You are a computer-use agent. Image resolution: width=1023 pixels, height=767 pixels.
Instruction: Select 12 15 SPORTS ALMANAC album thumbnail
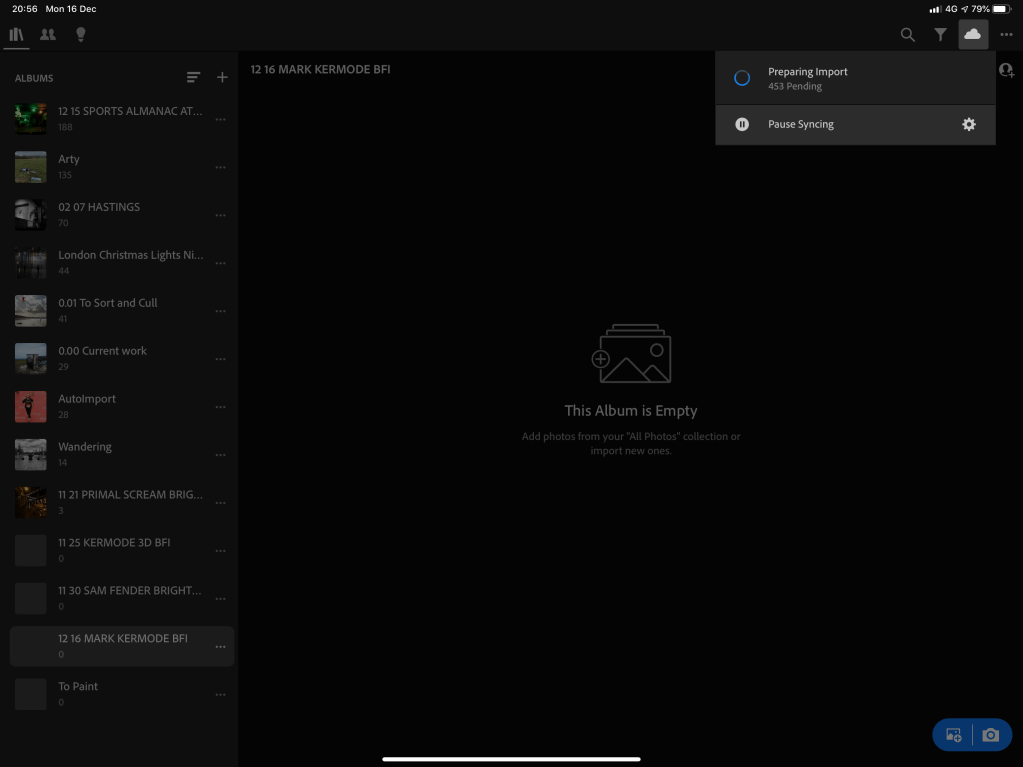tap(31, 119)
